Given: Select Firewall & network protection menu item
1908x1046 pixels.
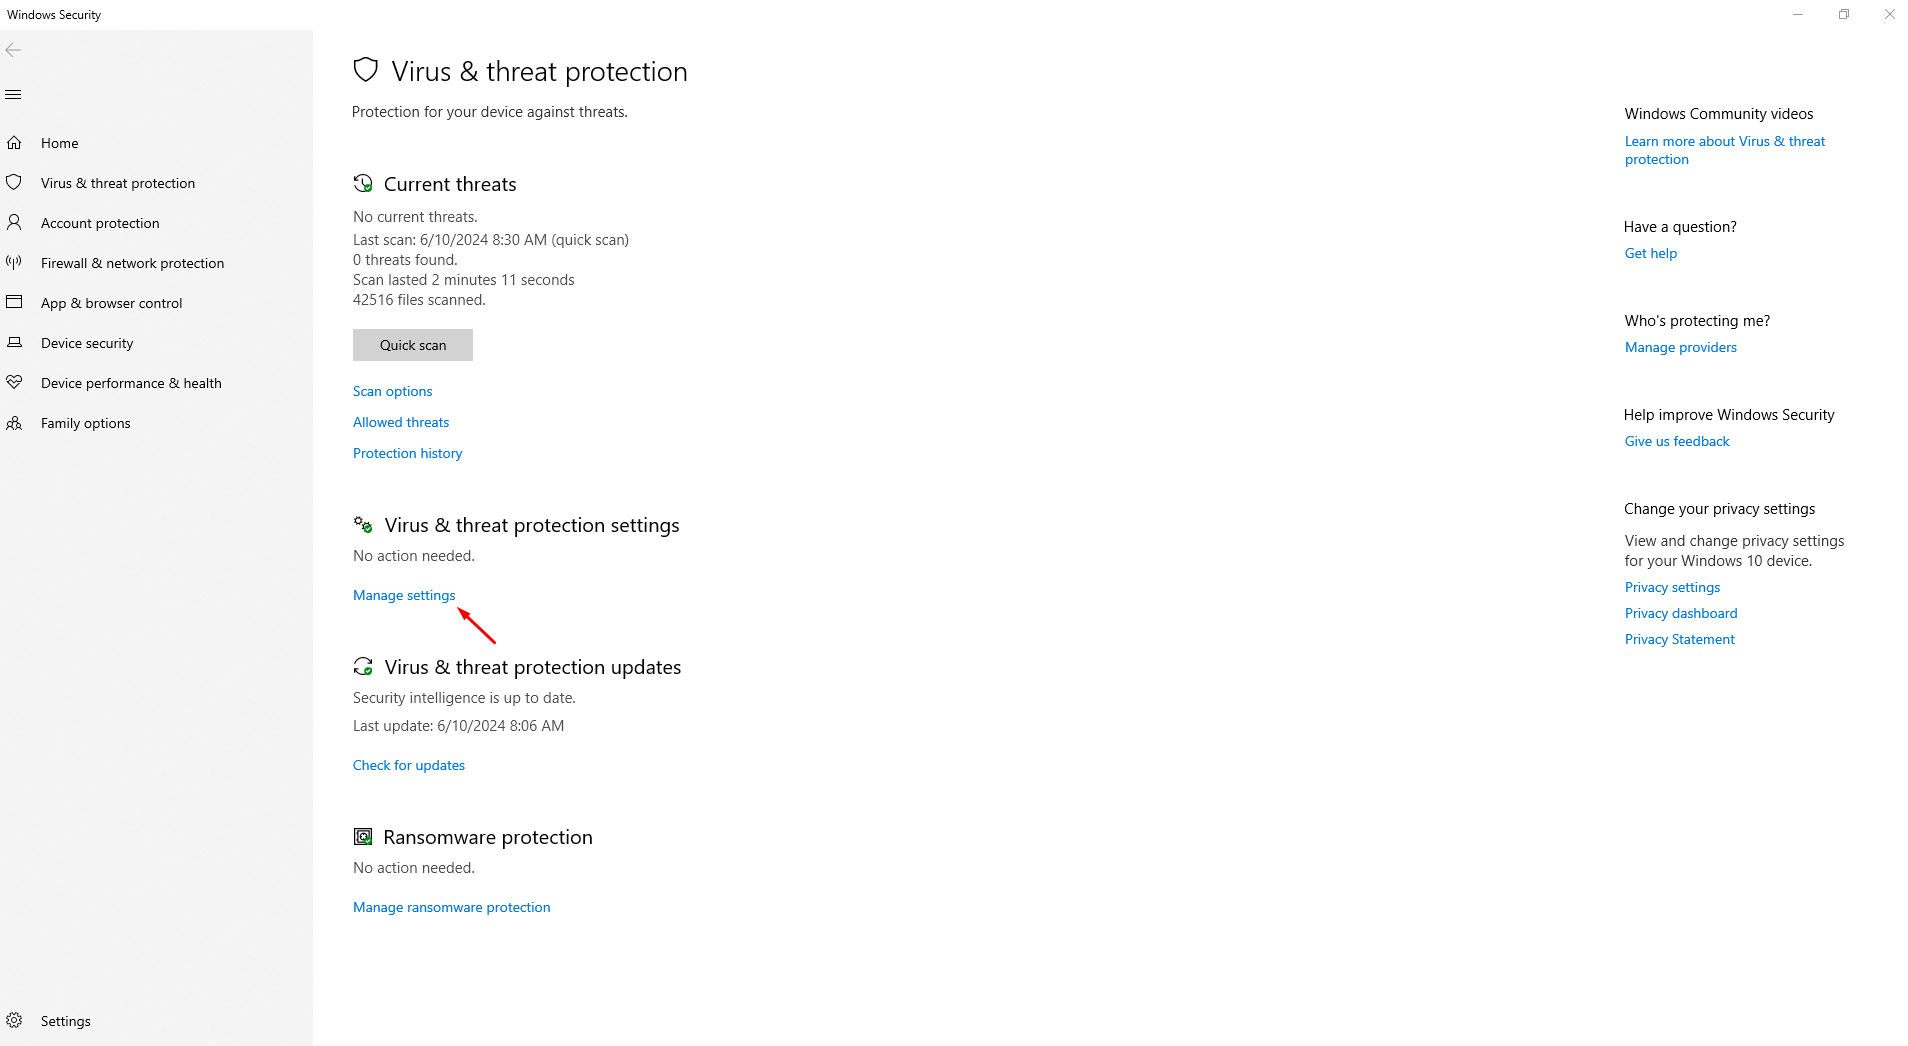Looking at the screenshot, I should pos(132,263).
